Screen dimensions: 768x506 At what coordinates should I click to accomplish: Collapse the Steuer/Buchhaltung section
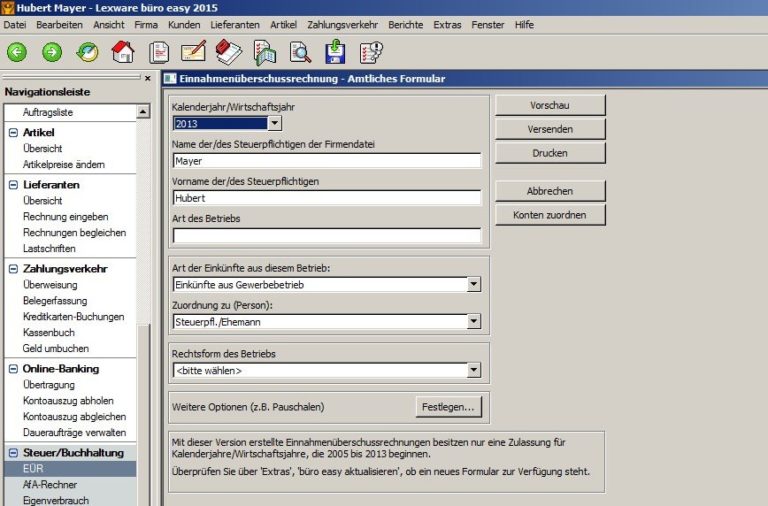pyautogui.click(x=13, y=453)
